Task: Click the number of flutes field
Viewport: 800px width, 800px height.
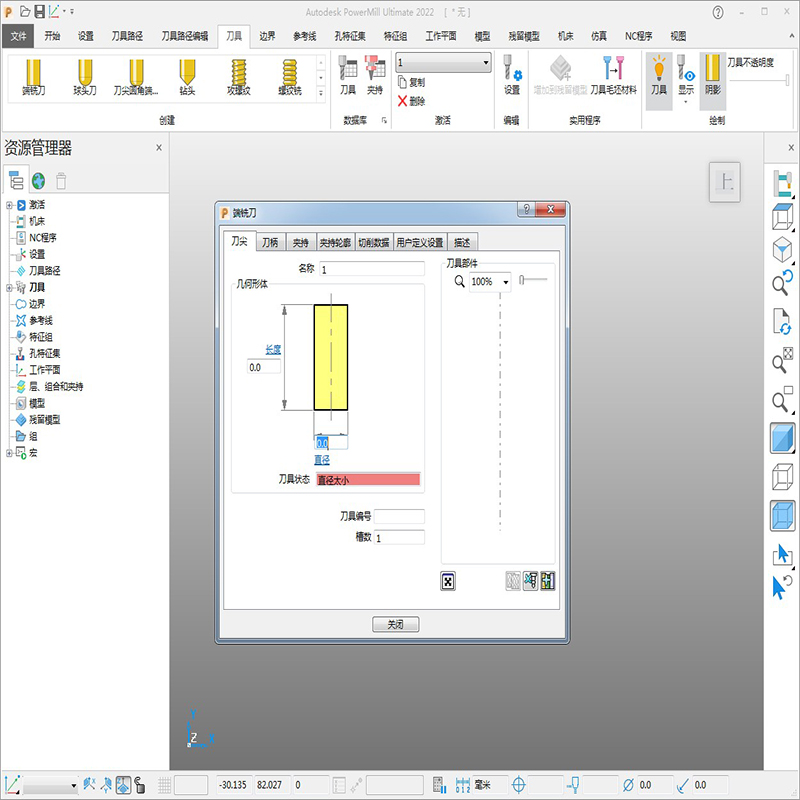Action: pos(399,537)
